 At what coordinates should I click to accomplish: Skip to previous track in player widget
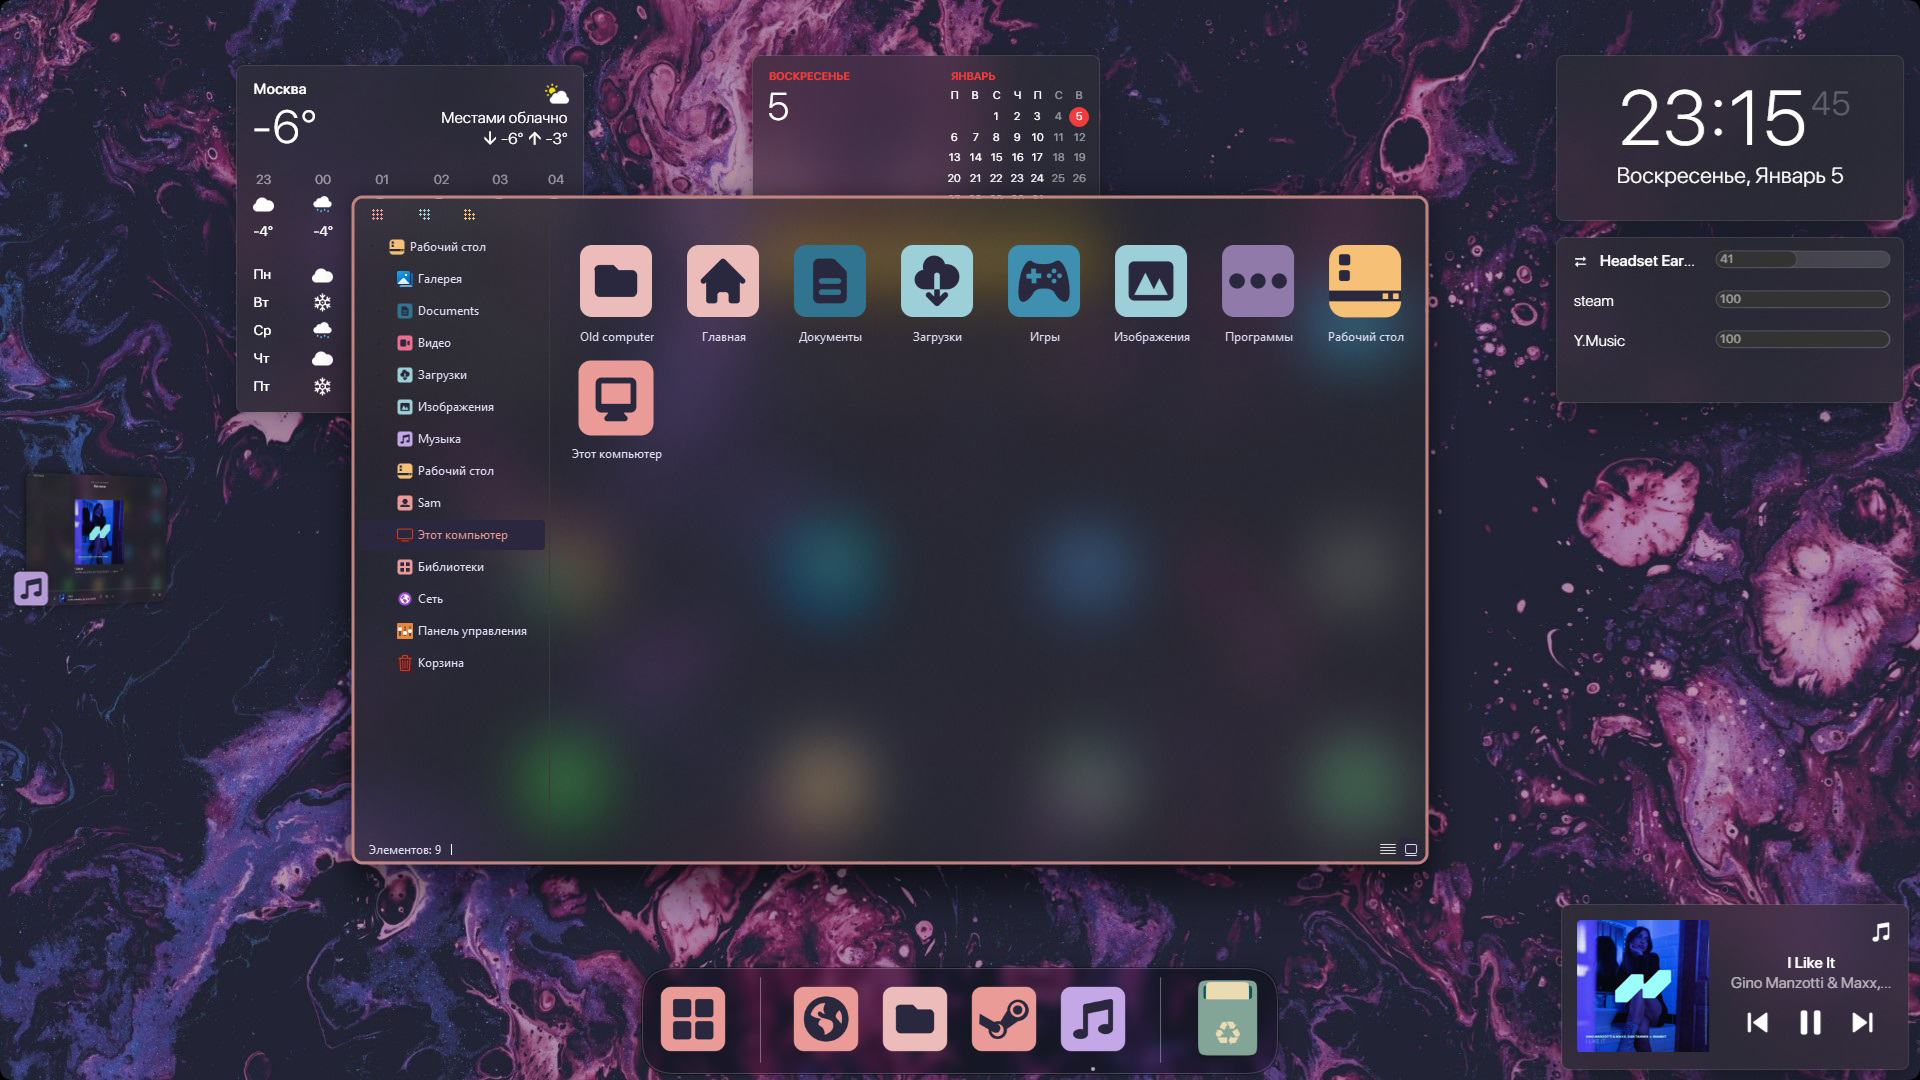1757,1022
